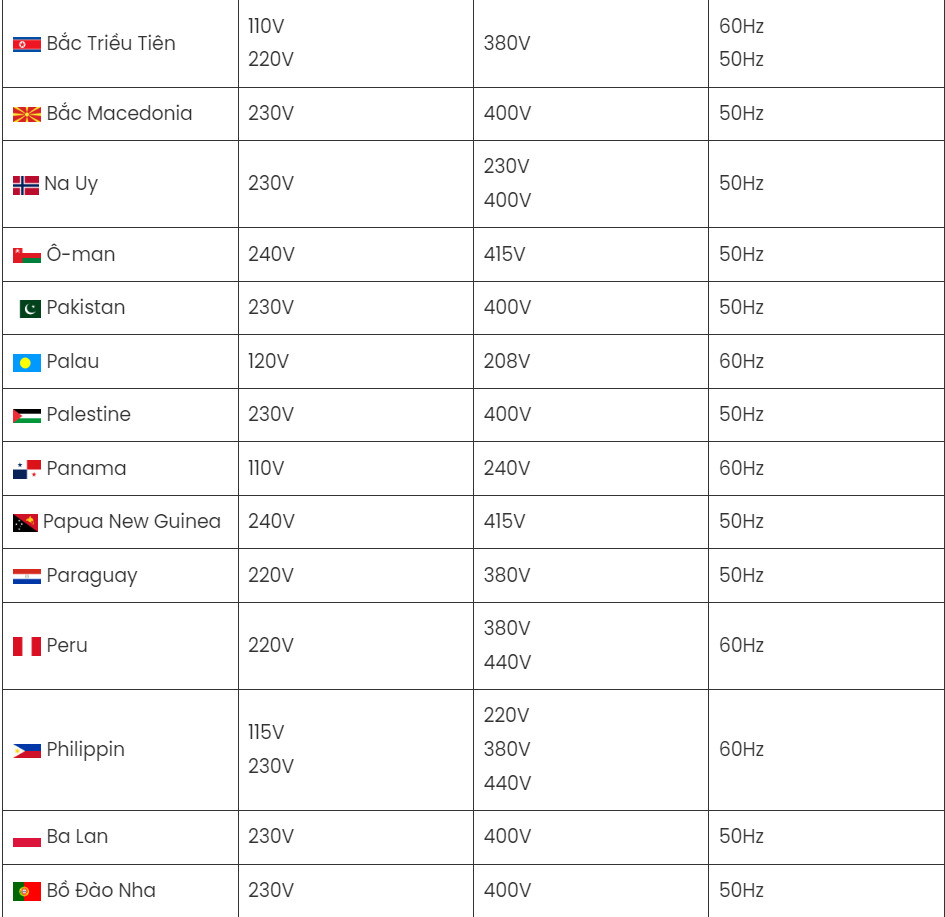Viewport: 945px width, 917px height.
Task: Click the 60Hz frequency in Peru row
Action: [741, 645]
